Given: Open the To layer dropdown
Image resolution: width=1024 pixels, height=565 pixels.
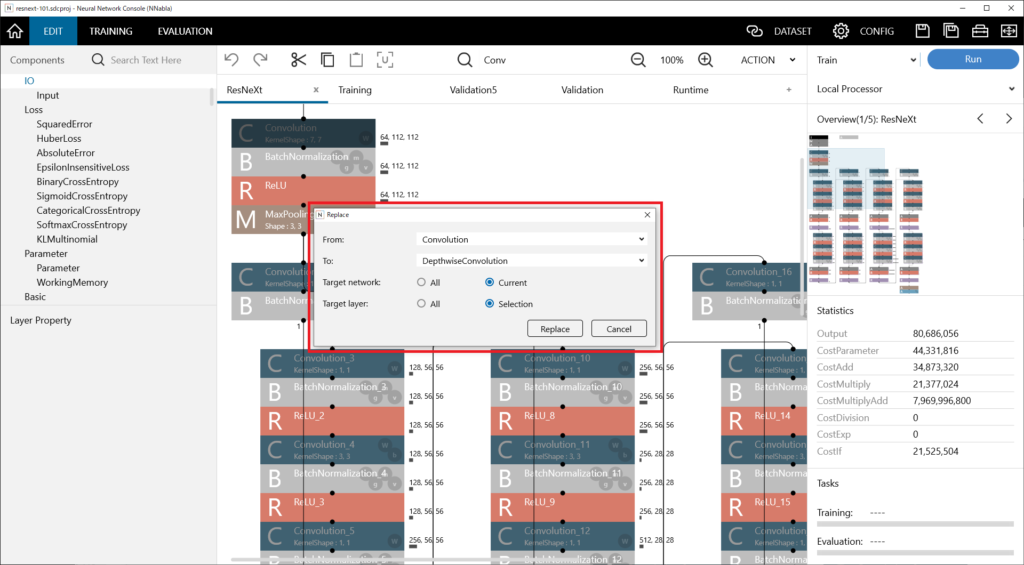Looking at the screenshot, I should (532, 261).
